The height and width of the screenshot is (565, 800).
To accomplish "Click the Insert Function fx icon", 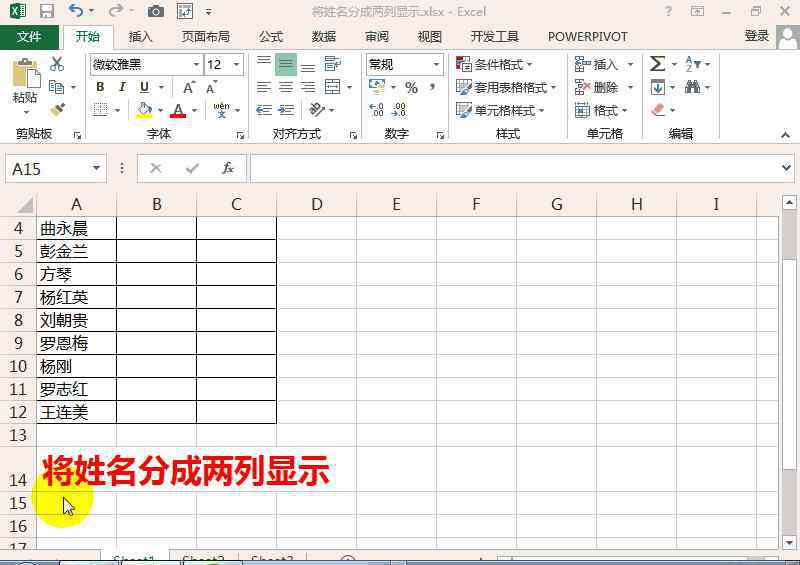I will pos(228,168).
